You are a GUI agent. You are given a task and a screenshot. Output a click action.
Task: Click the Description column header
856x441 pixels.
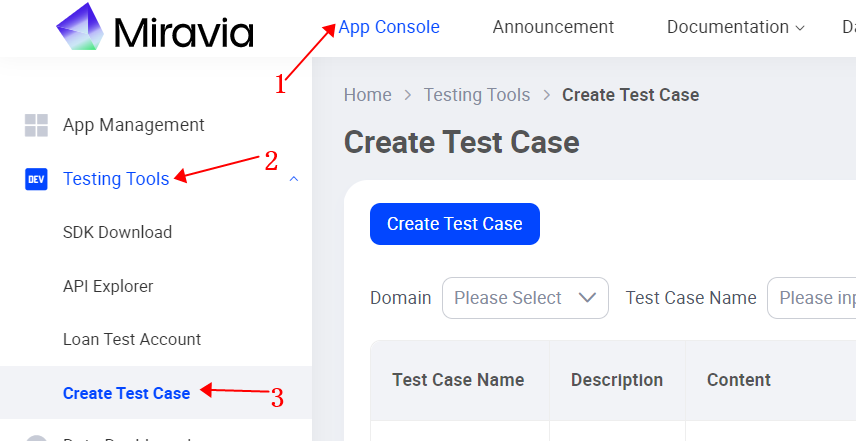tap(616, 380)
